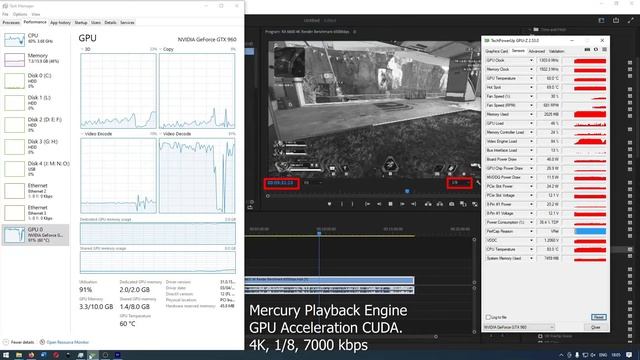Switch to Details tab in Task Manager
The width and height of the screenshot is (640, 360).
tap(110, 22)
